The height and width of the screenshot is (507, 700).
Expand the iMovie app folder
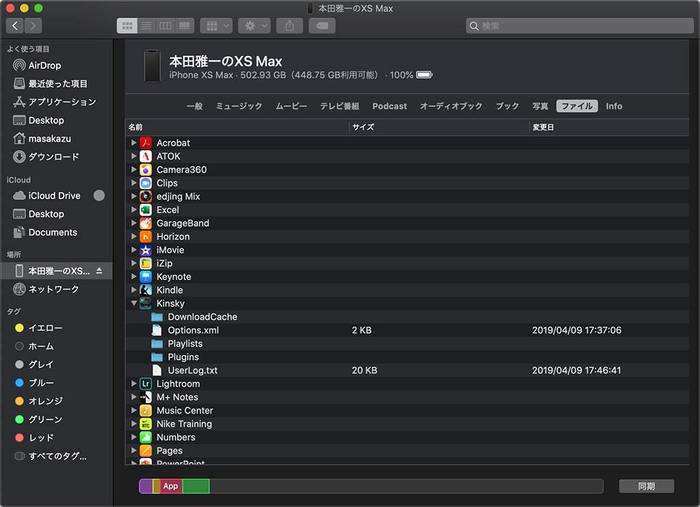[x=133, y=250]
